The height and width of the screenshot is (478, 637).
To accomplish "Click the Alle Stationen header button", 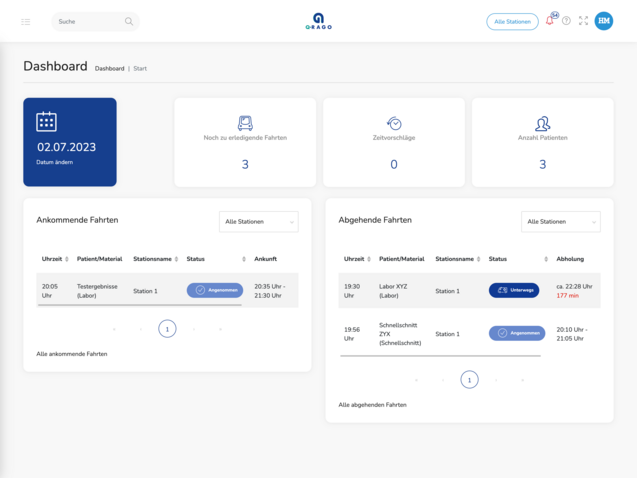I will point(512,21).
